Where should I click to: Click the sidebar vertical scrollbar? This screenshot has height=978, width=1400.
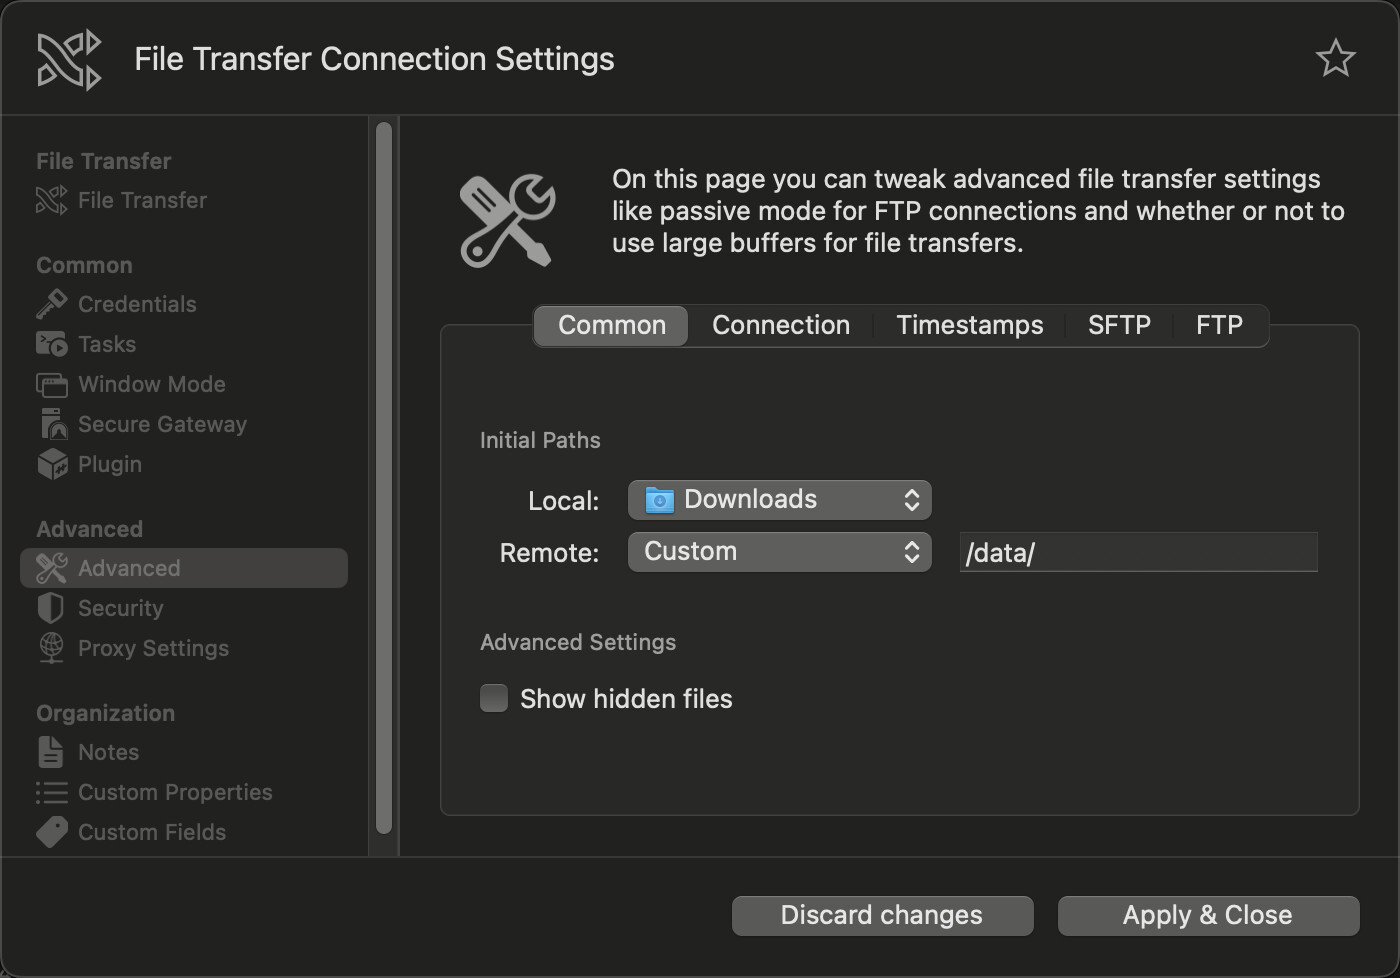[x=384, y=478]
